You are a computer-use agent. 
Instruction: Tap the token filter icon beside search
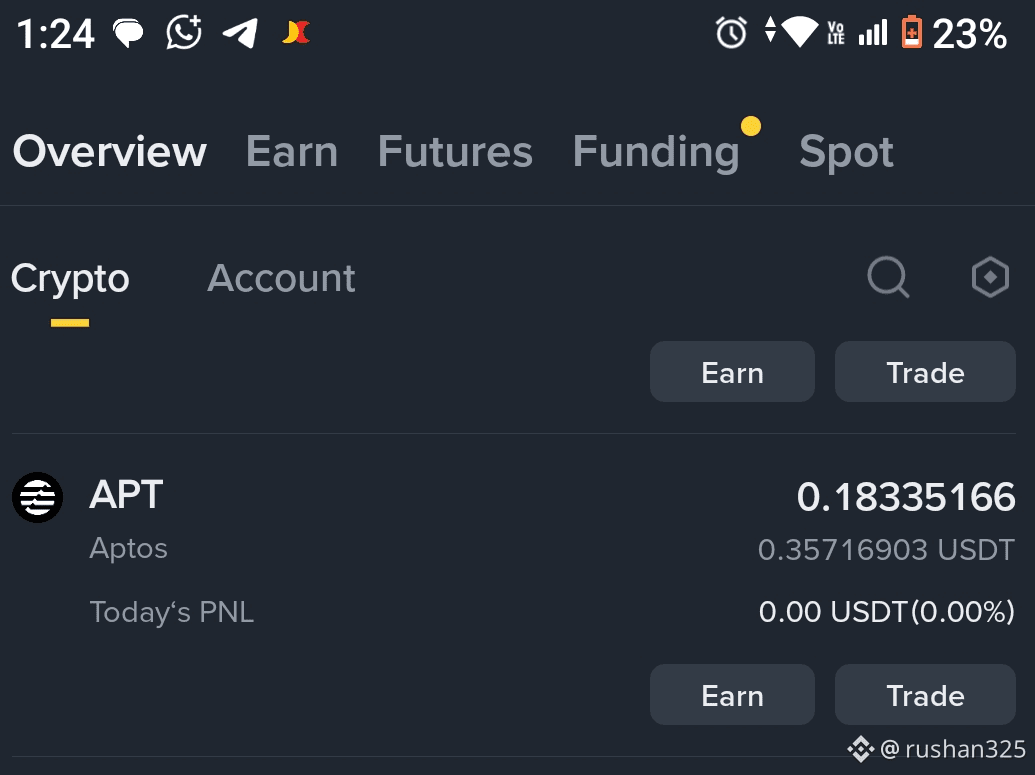click(x=990, y=277)
